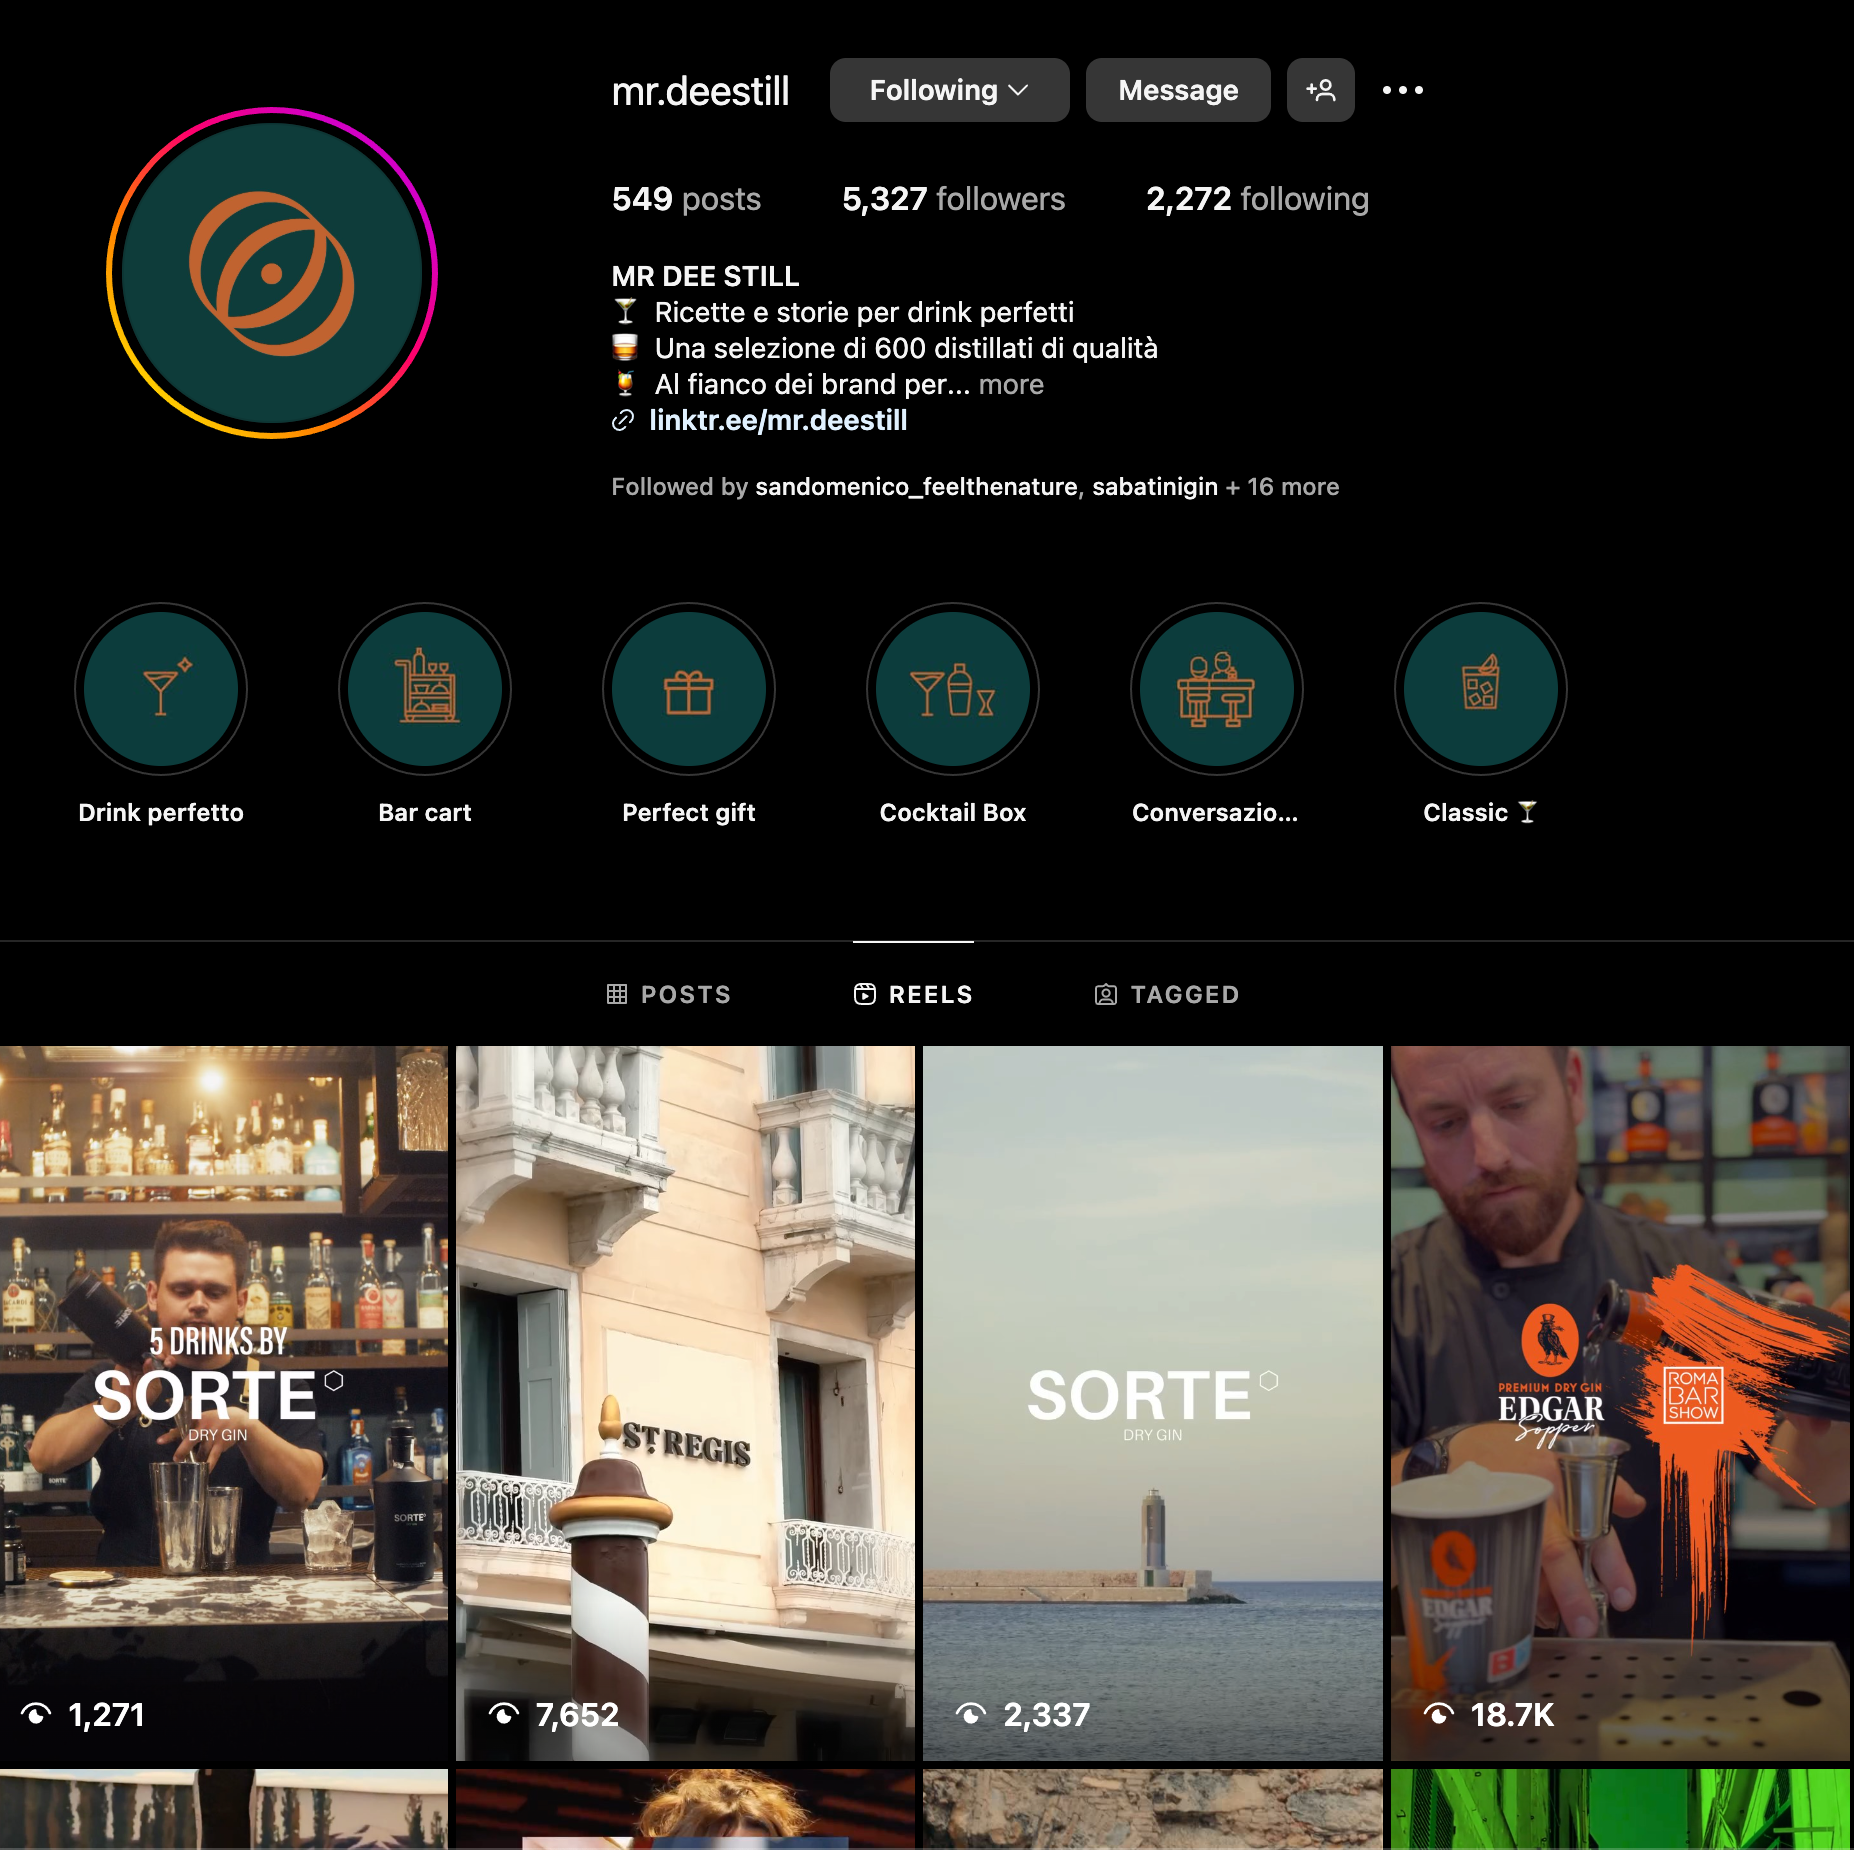Click the mr.deestill username heading

point(700,91)
